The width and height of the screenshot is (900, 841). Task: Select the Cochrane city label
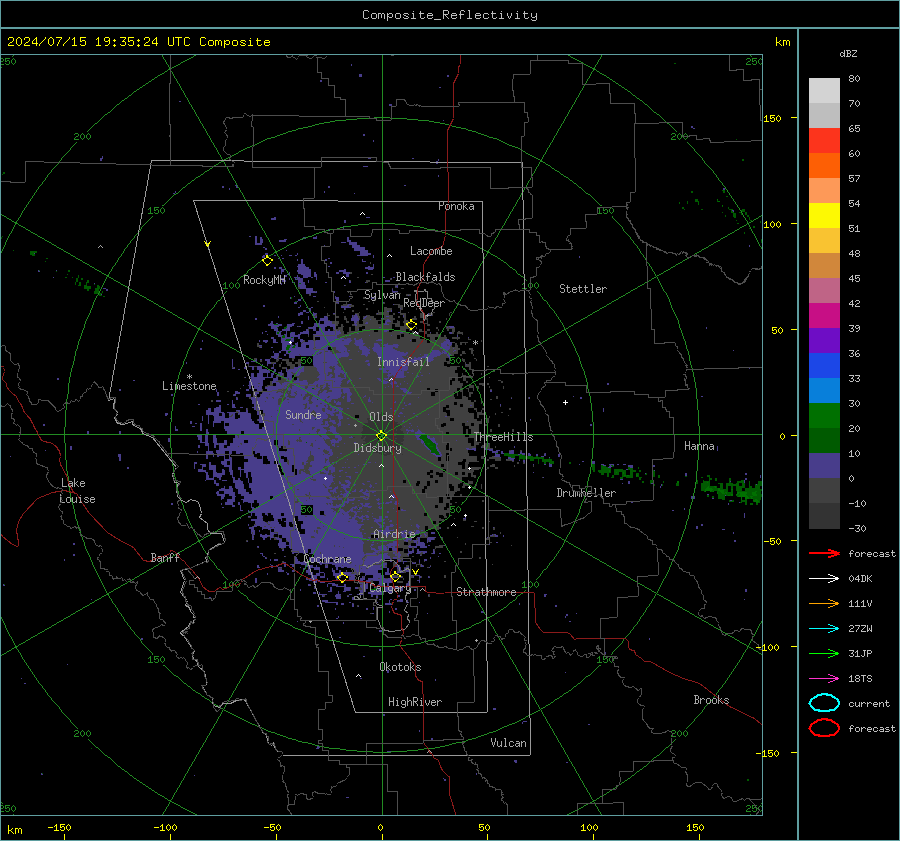(327, 559)
